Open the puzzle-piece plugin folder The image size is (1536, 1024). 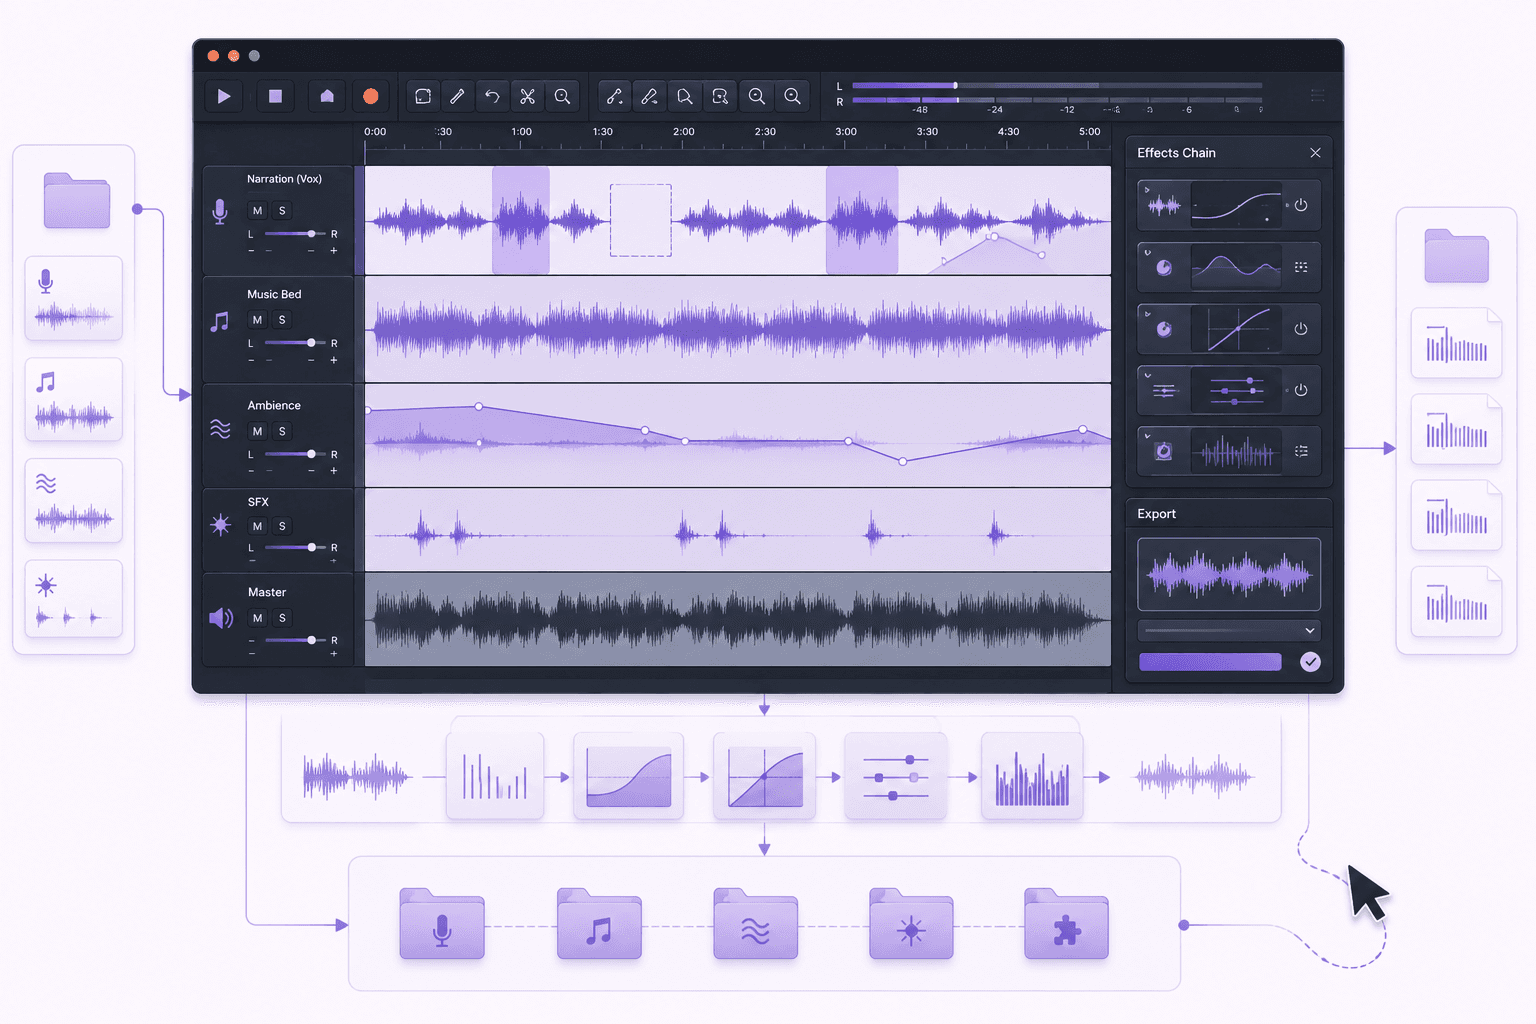pyautogui.click(x=1066, y=924)
